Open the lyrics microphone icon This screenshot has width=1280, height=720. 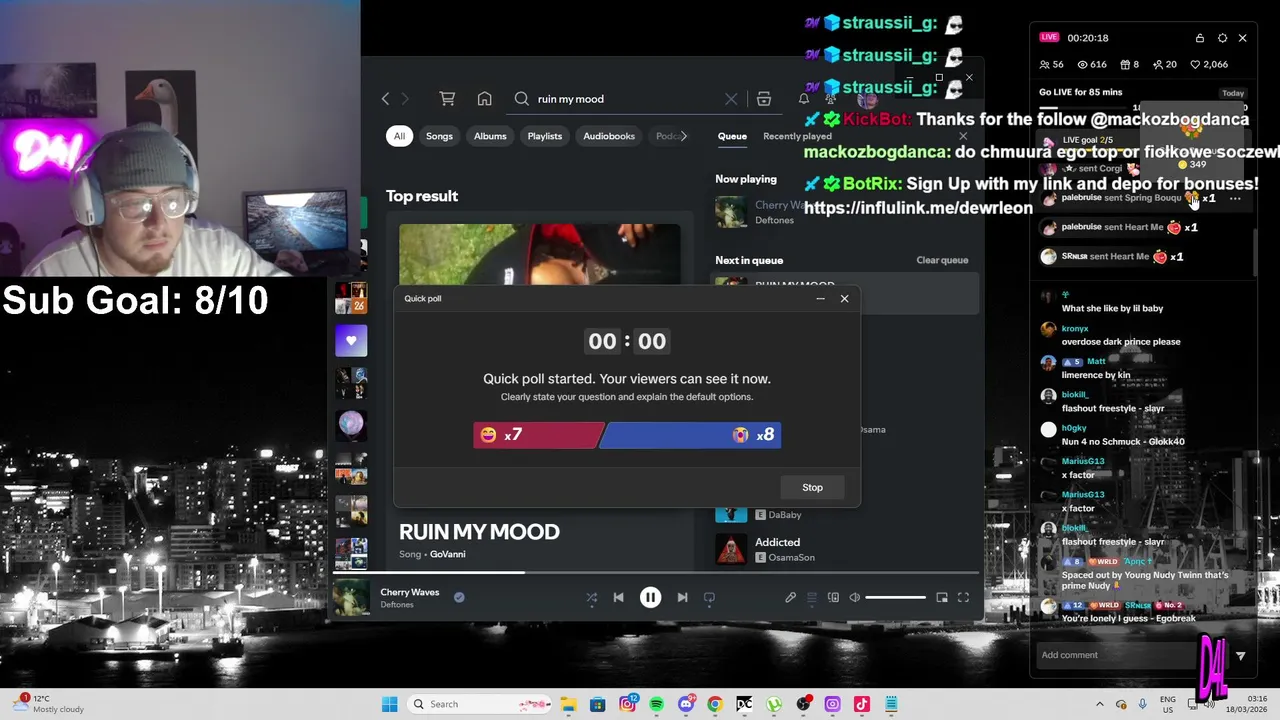point(790,598)
